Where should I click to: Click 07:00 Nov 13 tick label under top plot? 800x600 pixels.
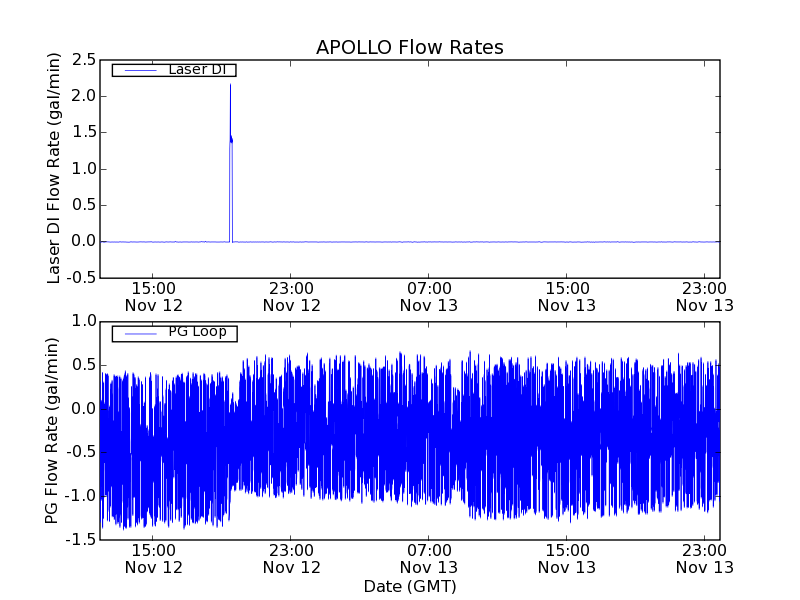[x=429, y=296]
